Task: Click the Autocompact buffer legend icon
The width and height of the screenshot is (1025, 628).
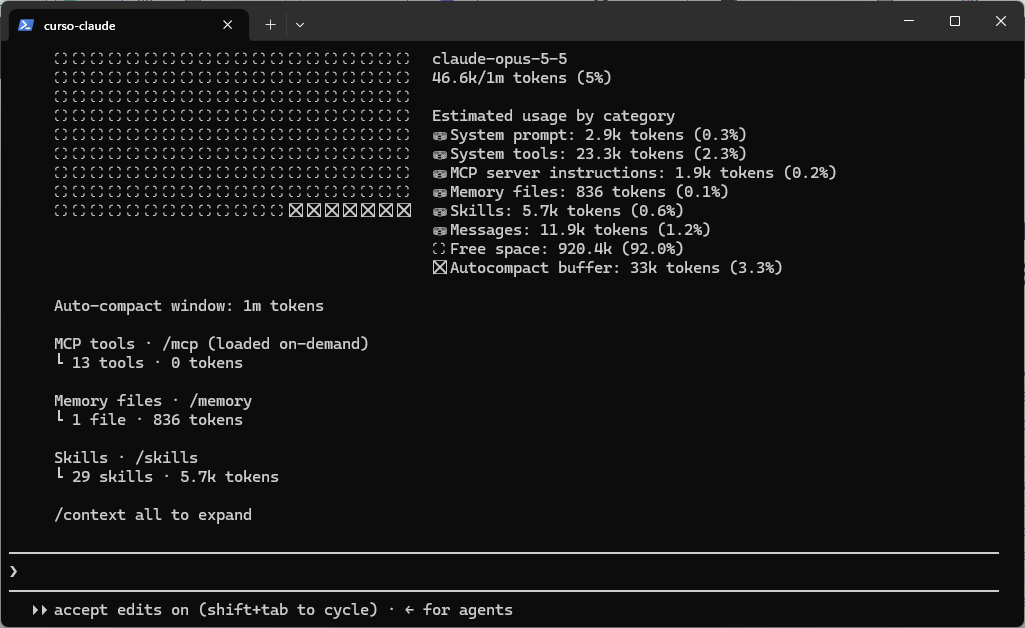Action: click(439, 268)
